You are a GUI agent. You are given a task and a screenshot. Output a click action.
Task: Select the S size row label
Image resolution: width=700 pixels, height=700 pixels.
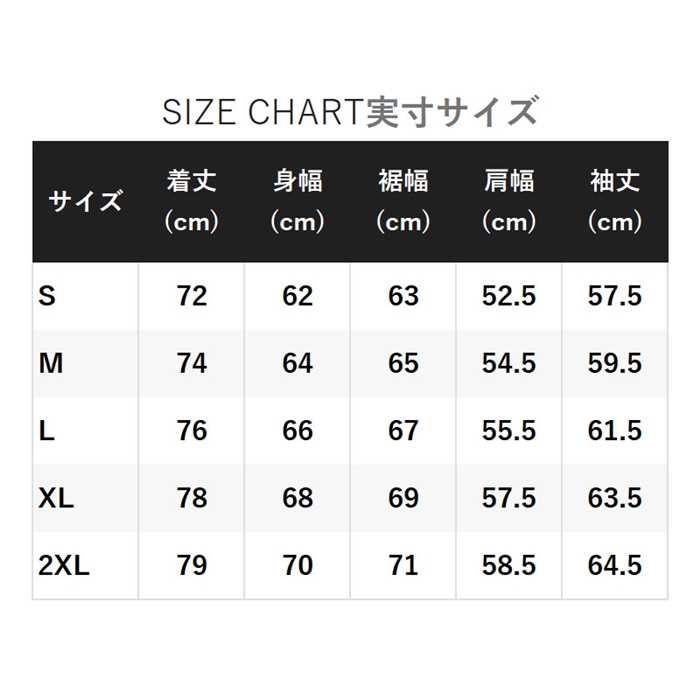point(47,296)
